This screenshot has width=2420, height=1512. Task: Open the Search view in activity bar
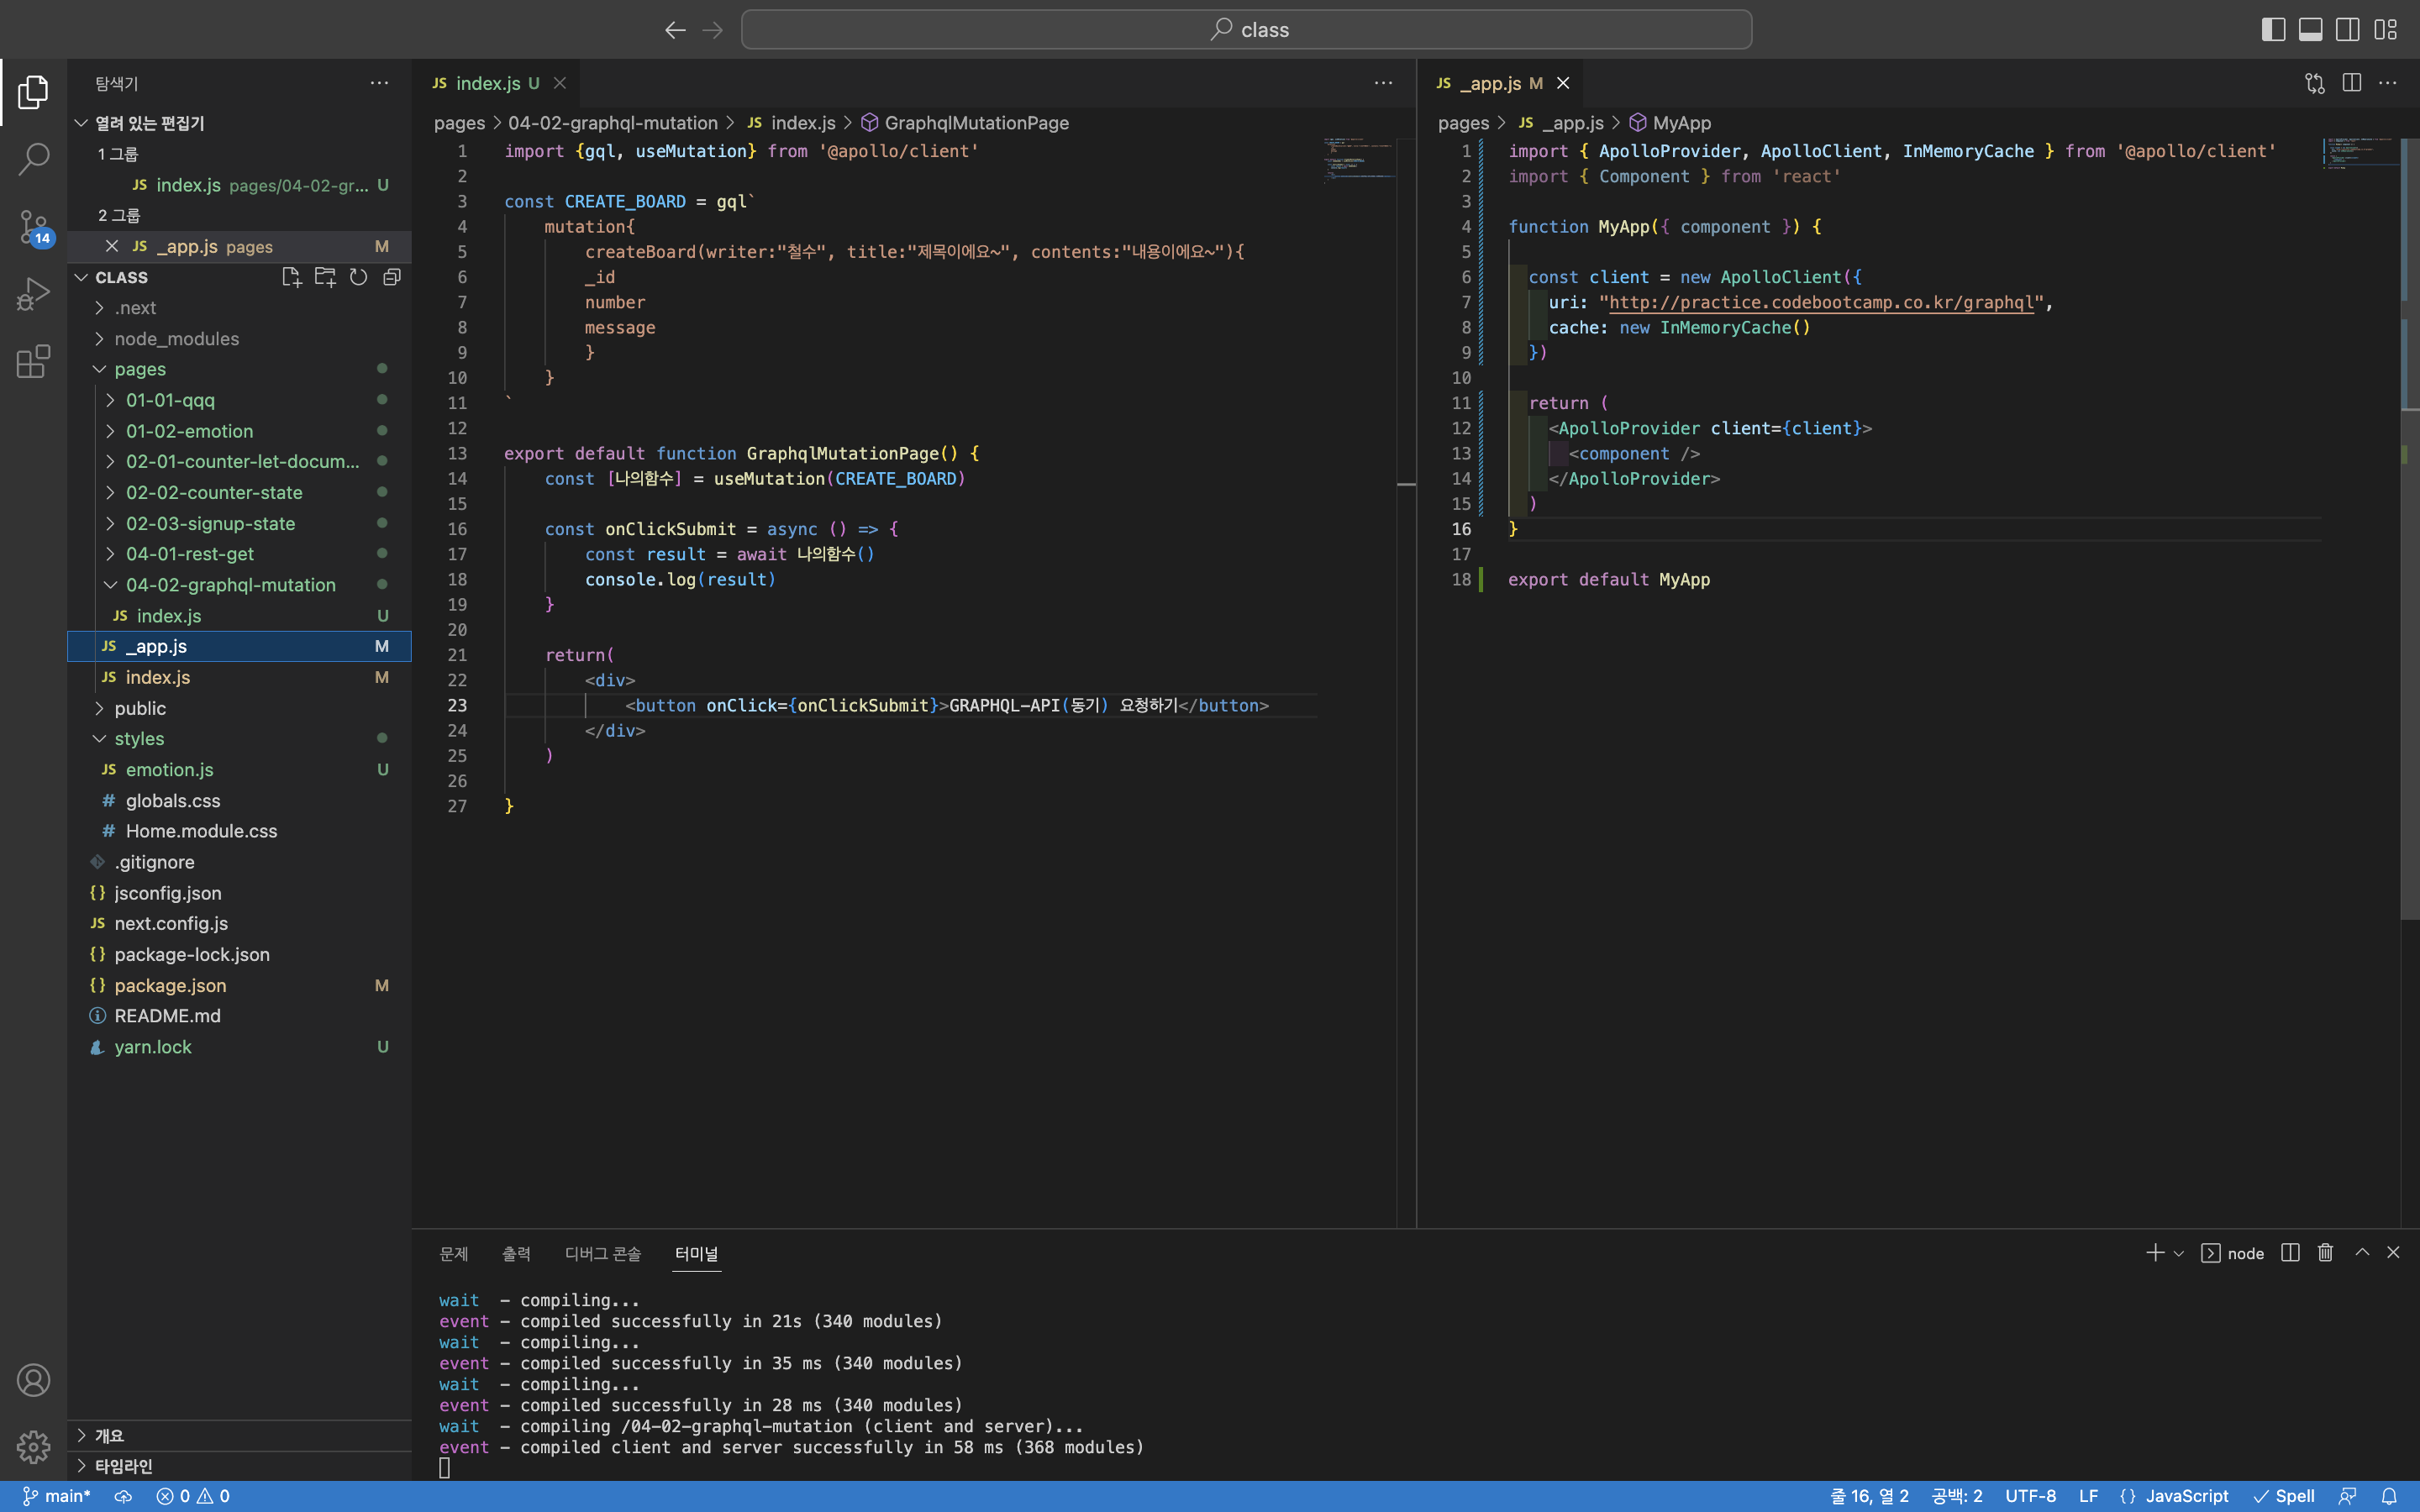33,159
